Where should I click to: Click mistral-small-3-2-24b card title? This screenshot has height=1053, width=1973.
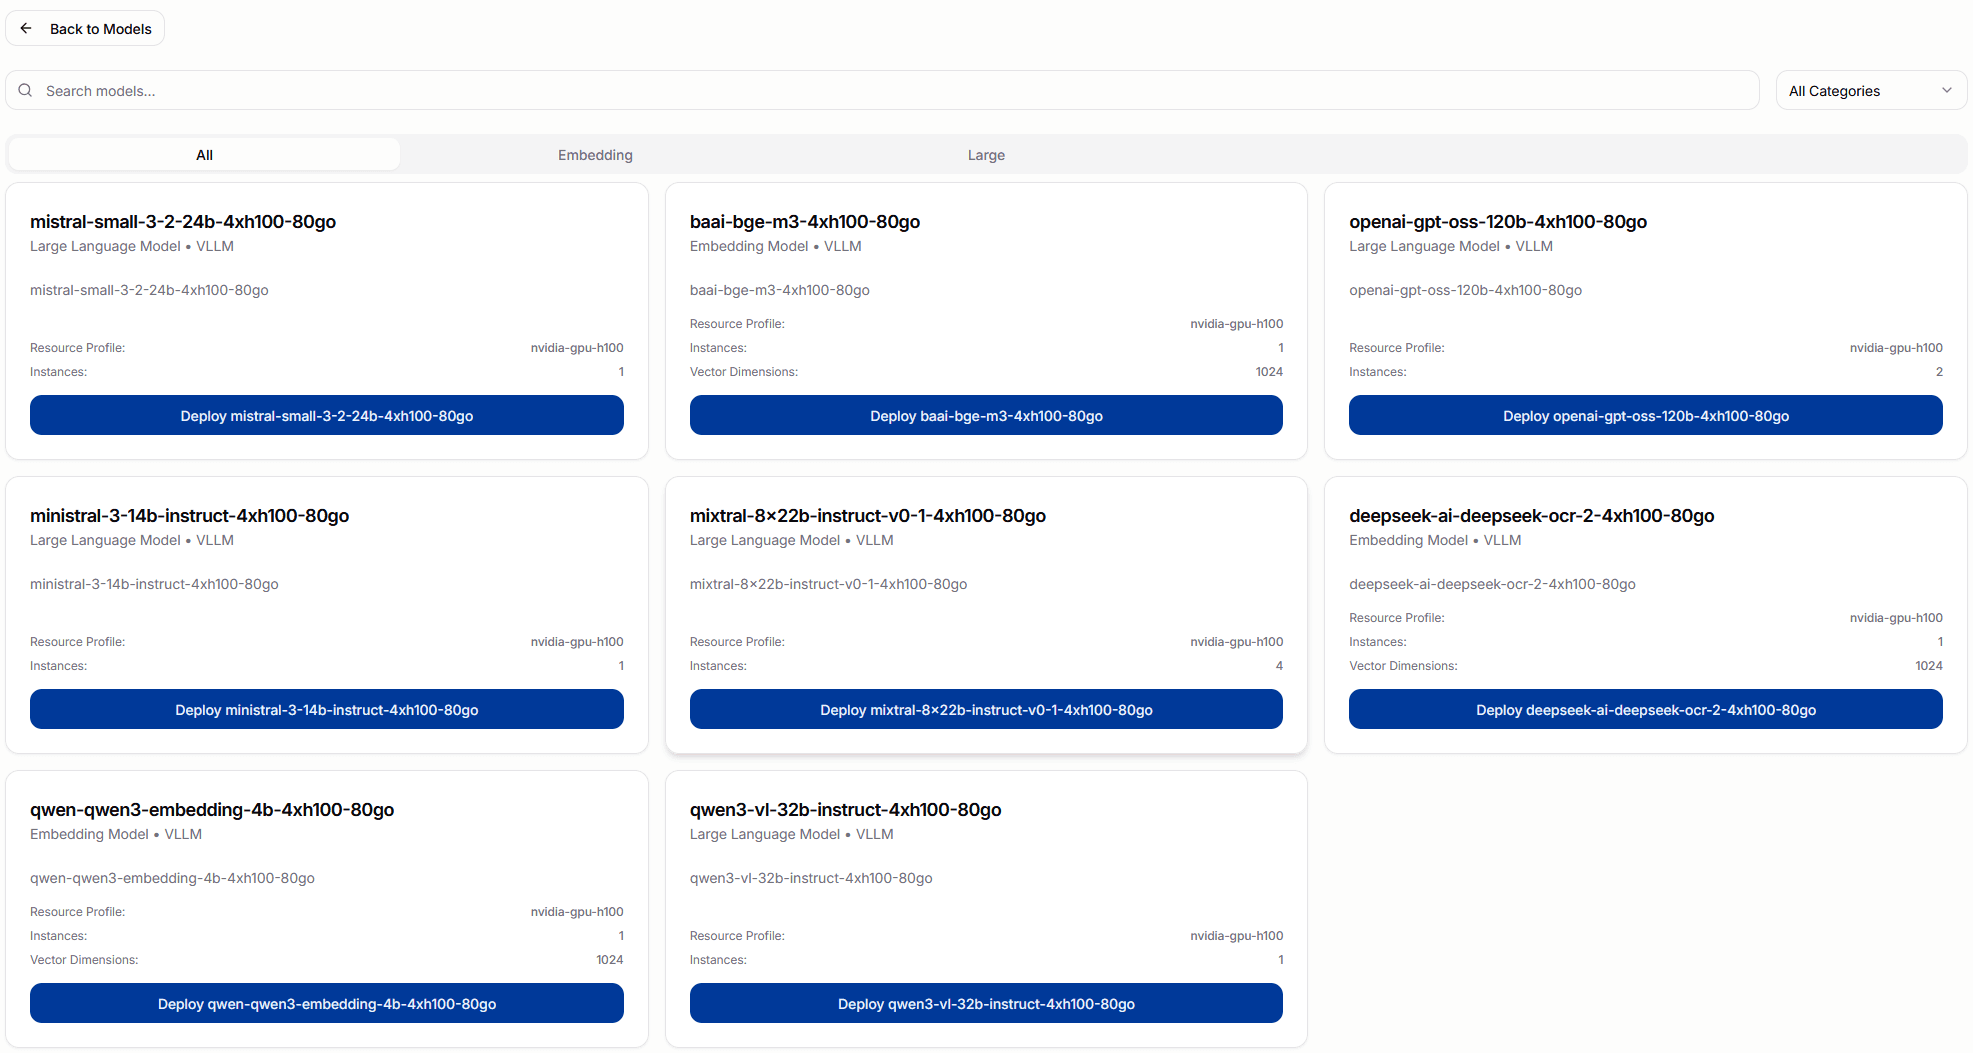[183, 222]
